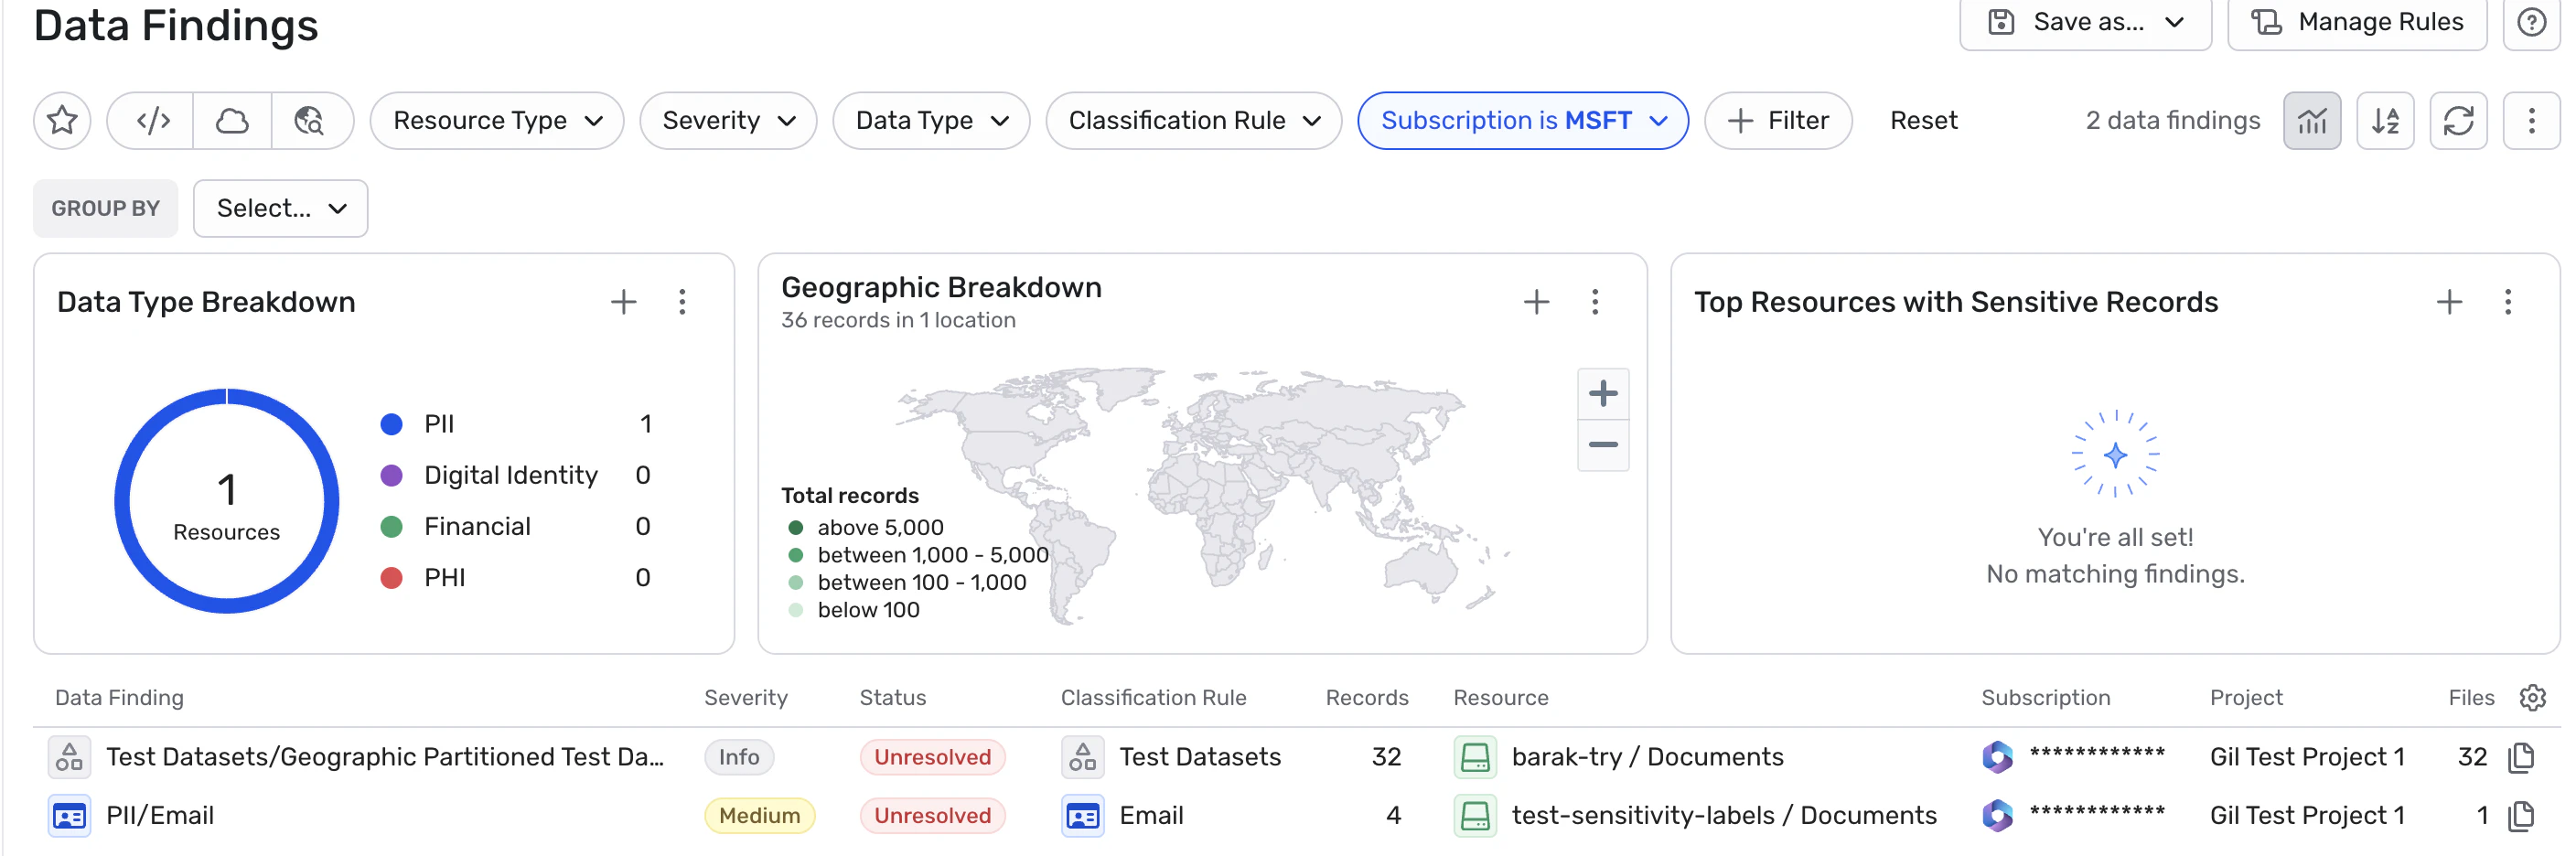Click the star favorite icon

point(62,121)
